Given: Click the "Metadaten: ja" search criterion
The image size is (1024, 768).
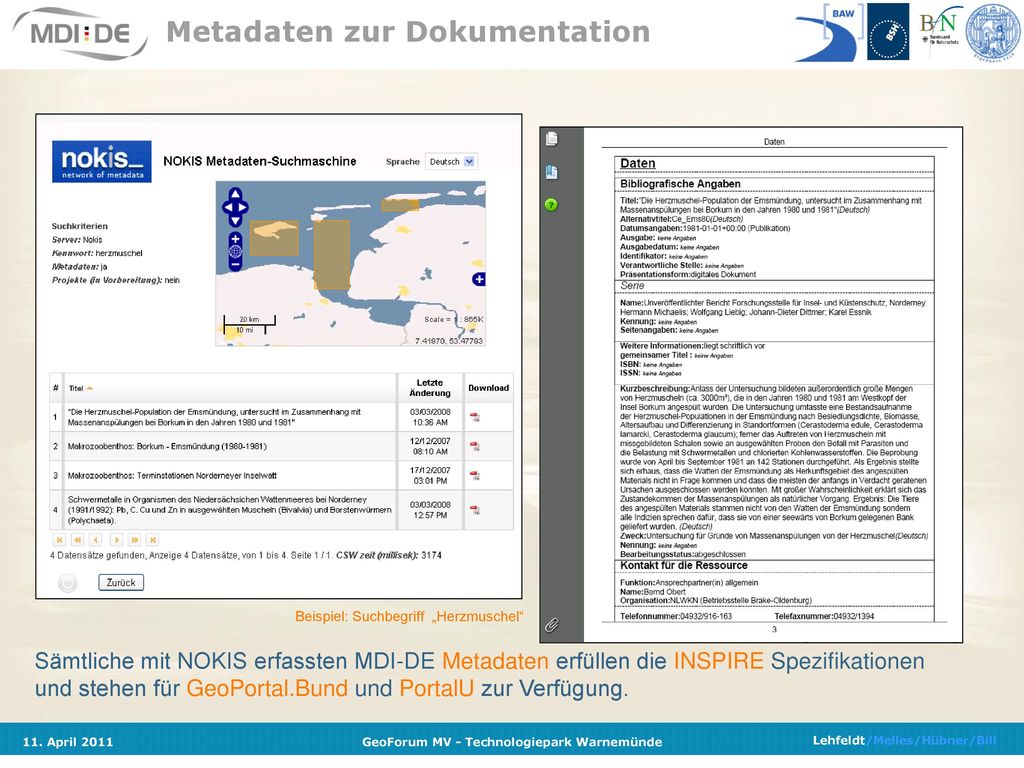Looking at the screenshot, I should coord(80,267).
